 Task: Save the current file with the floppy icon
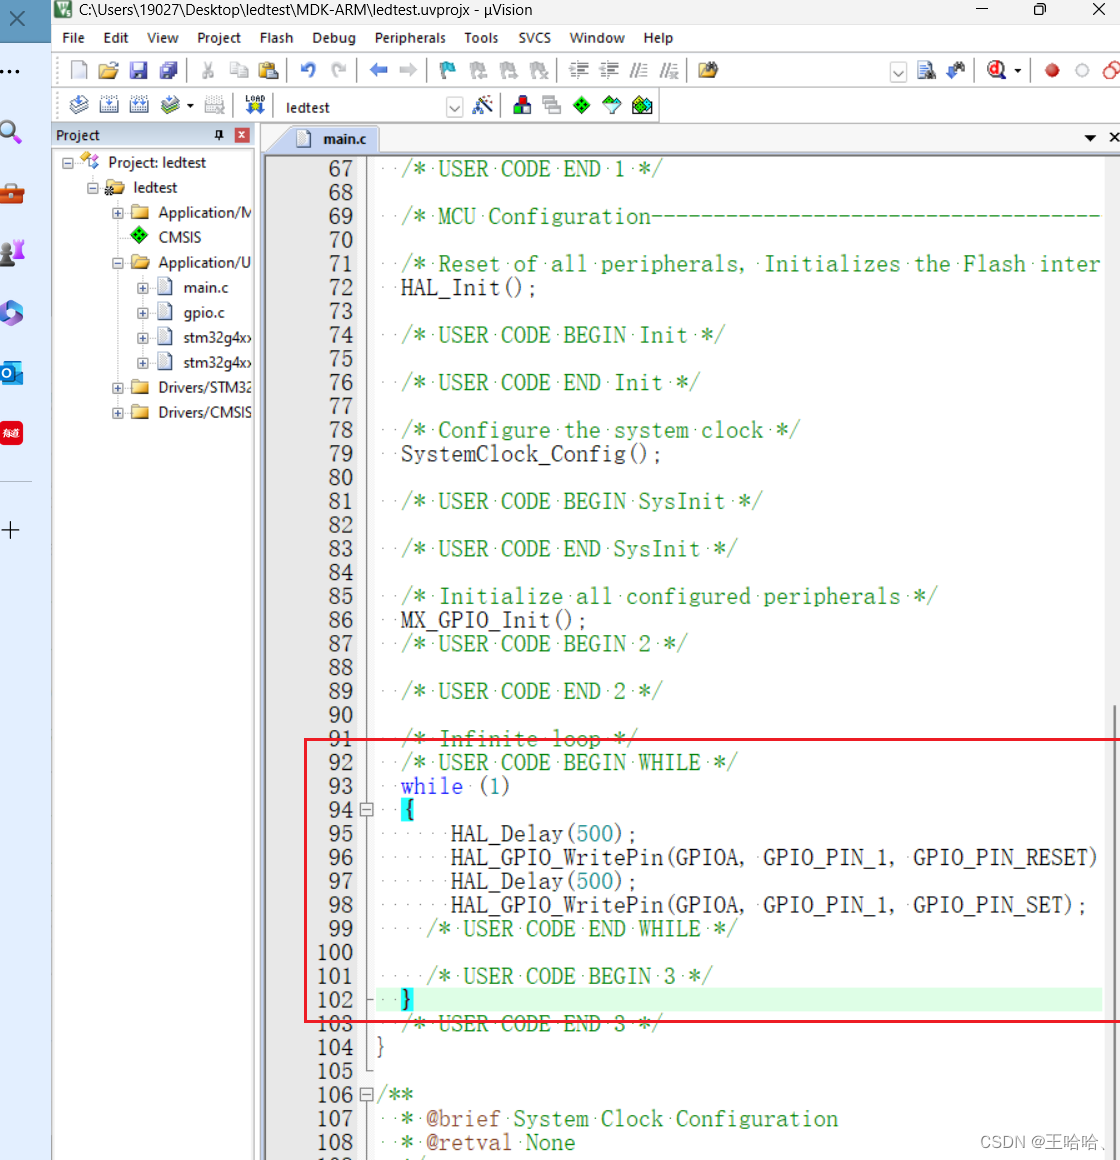(x=138, y=70)
